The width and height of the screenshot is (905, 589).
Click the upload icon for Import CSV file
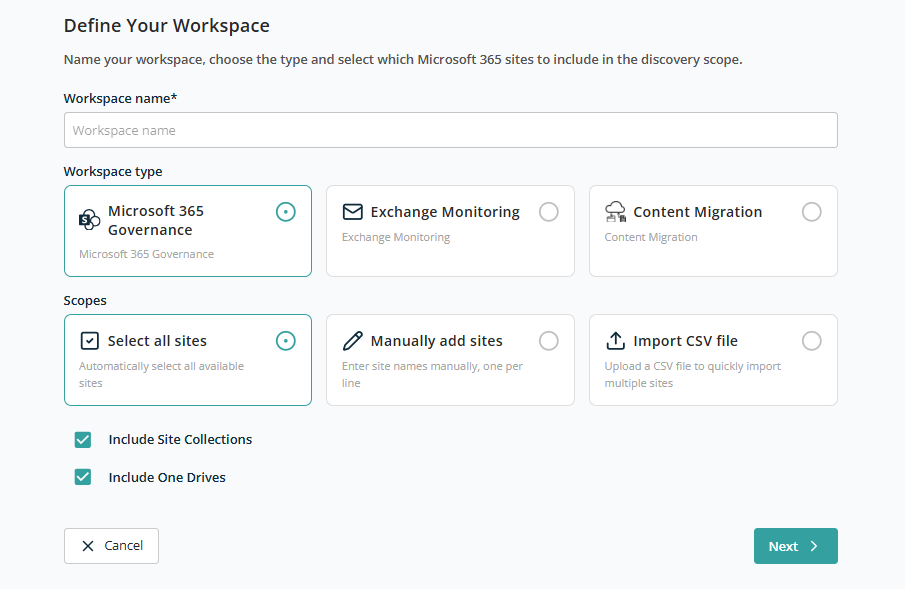click(615, 341)
